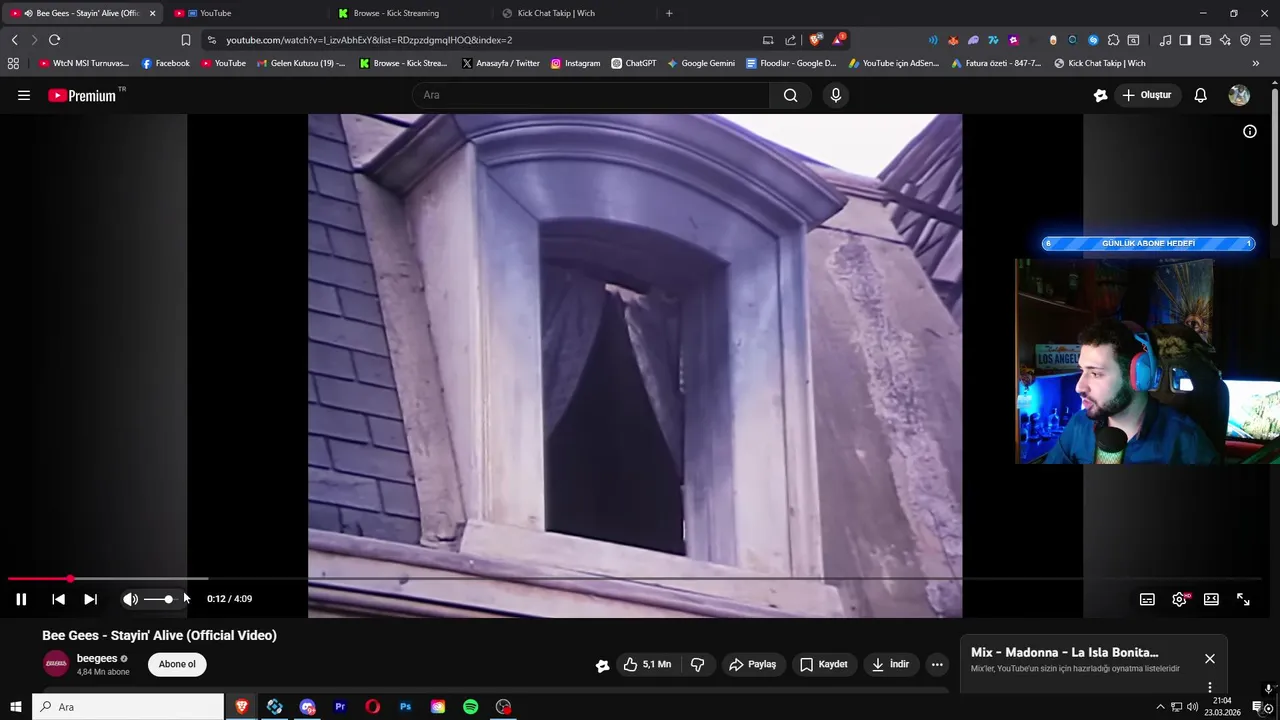Viewport: 1280px width, 720px height.
Task: Click the YouTube address bar URL
Action: 369,40
